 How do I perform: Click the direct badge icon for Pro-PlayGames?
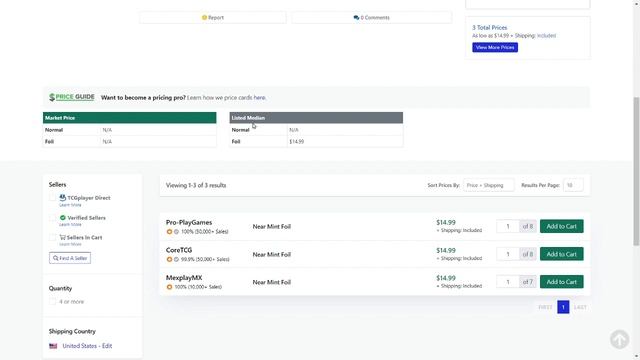pyautogui.click(x=176, y=231)
